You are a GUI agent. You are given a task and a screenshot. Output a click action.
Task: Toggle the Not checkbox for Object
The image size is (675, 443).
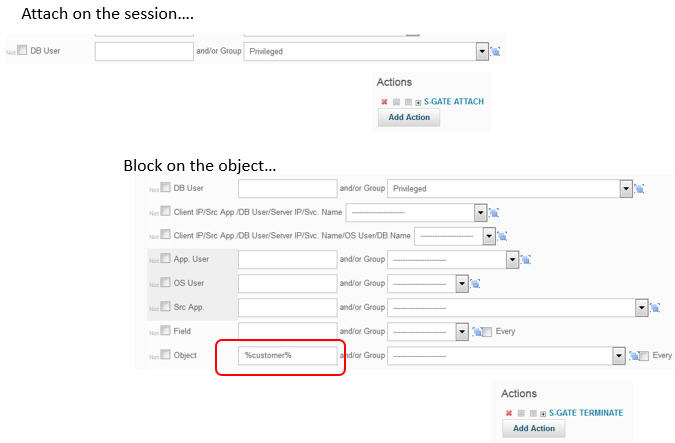165,355
